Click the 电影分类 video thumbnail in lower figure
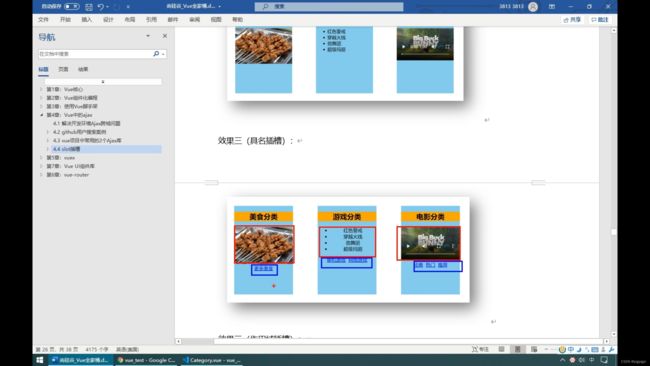The width and height of the screenshot is (650, 366). tap(429, 243)
